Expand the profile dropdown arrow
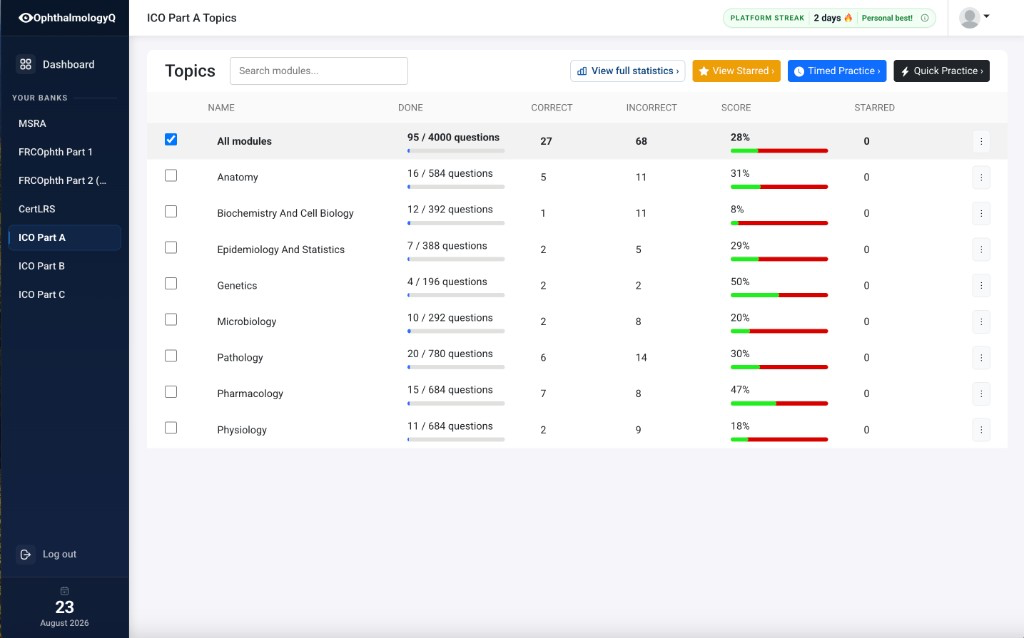The height and width of the screenshot is (638, 1024). [987, 16]
